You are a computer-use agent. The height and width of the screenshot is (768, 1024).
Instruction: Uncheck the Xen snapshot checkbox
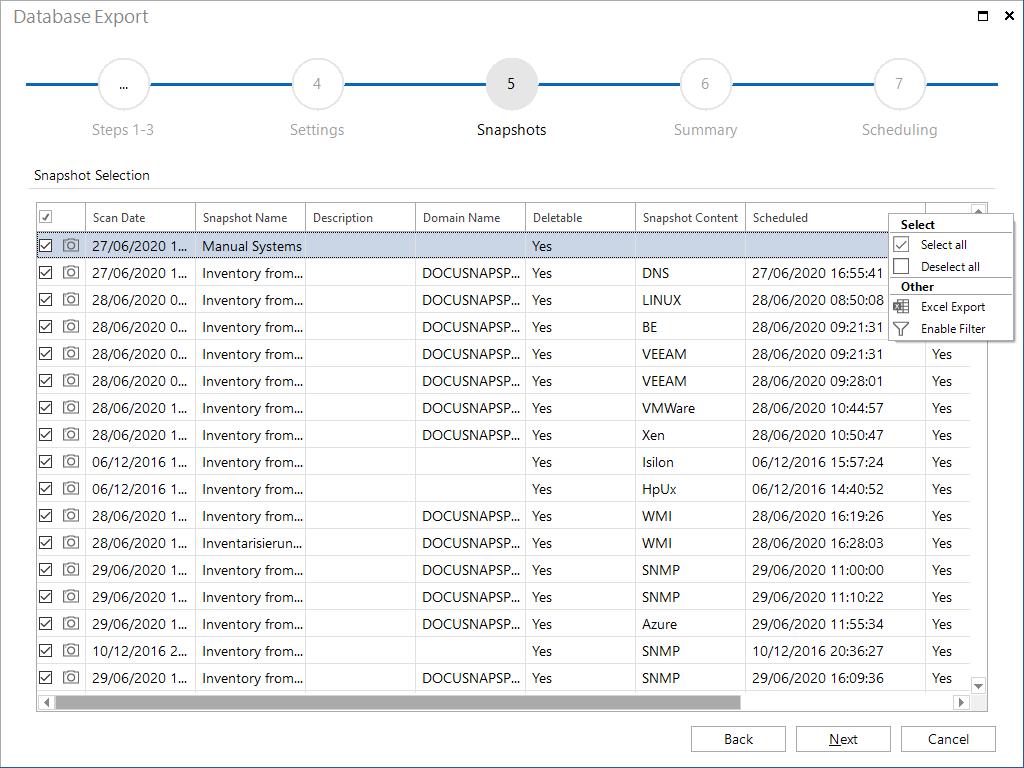pyautogui.click(x=46, y=434)
